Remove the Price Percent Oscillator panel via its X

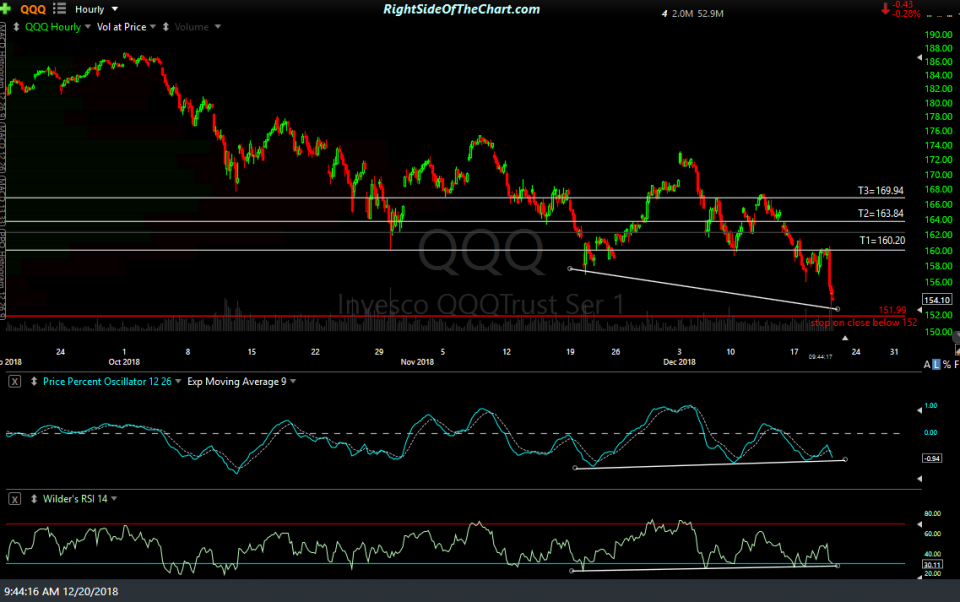pyautogui.click(x=14, y=381)
